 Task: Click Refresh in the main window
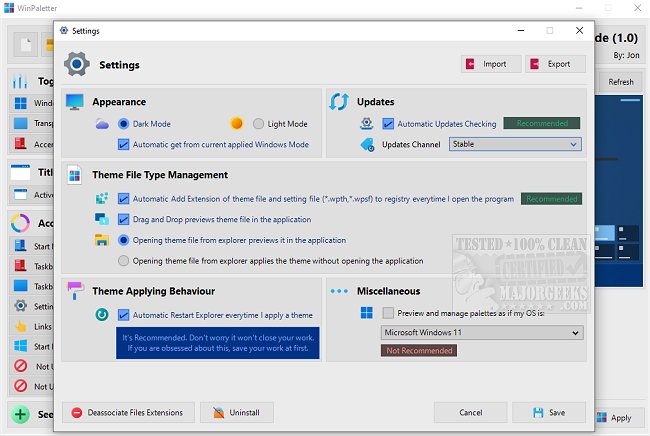click(621, 82)
